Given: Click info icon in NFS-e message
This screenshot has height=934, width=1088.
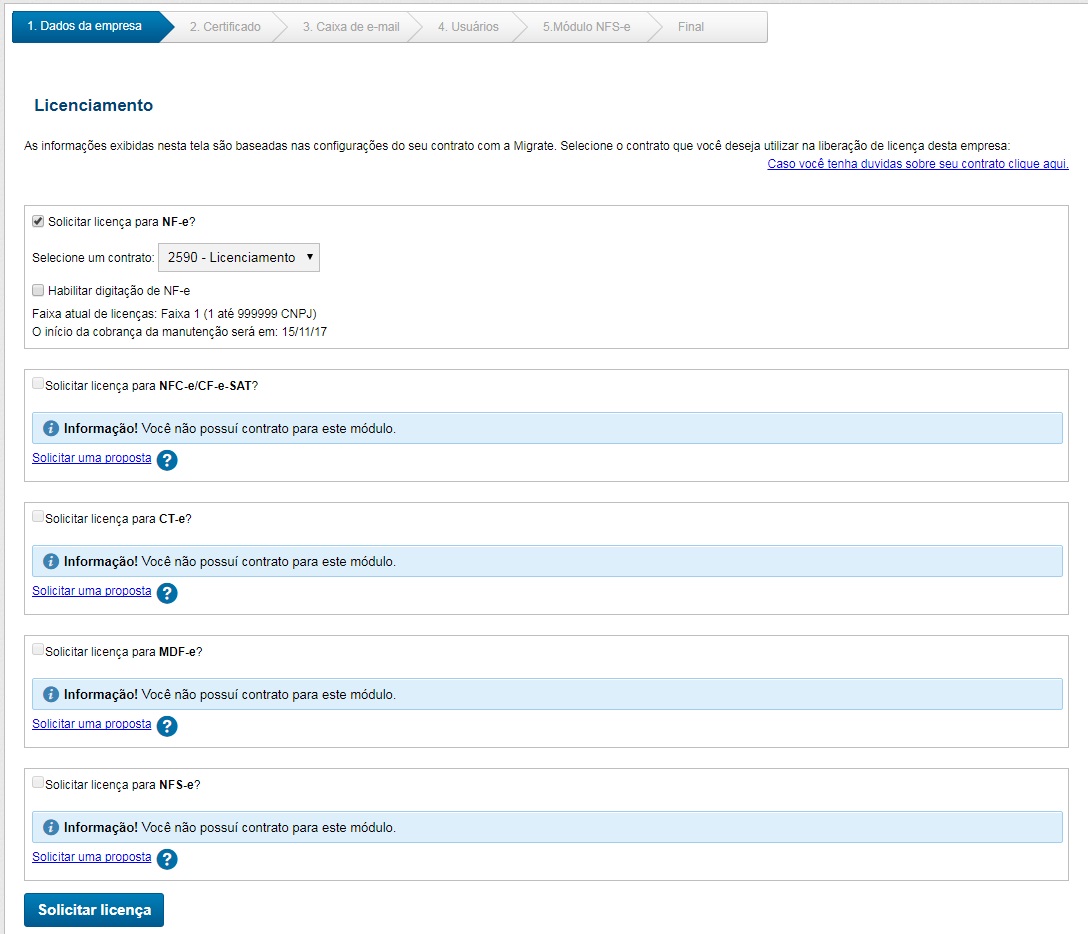Looking at the screenshot, I should point(51,827).
